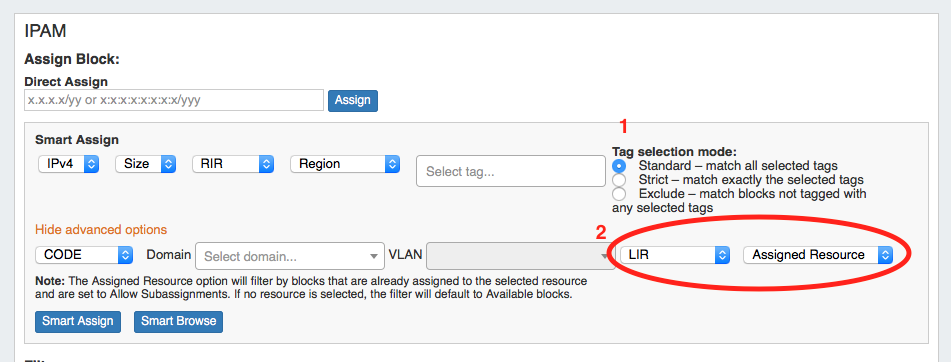Image resolution: width=951 pixels, height=362 pixels.
Task: Open the Select domain combo box
Action: pos(291,256)
